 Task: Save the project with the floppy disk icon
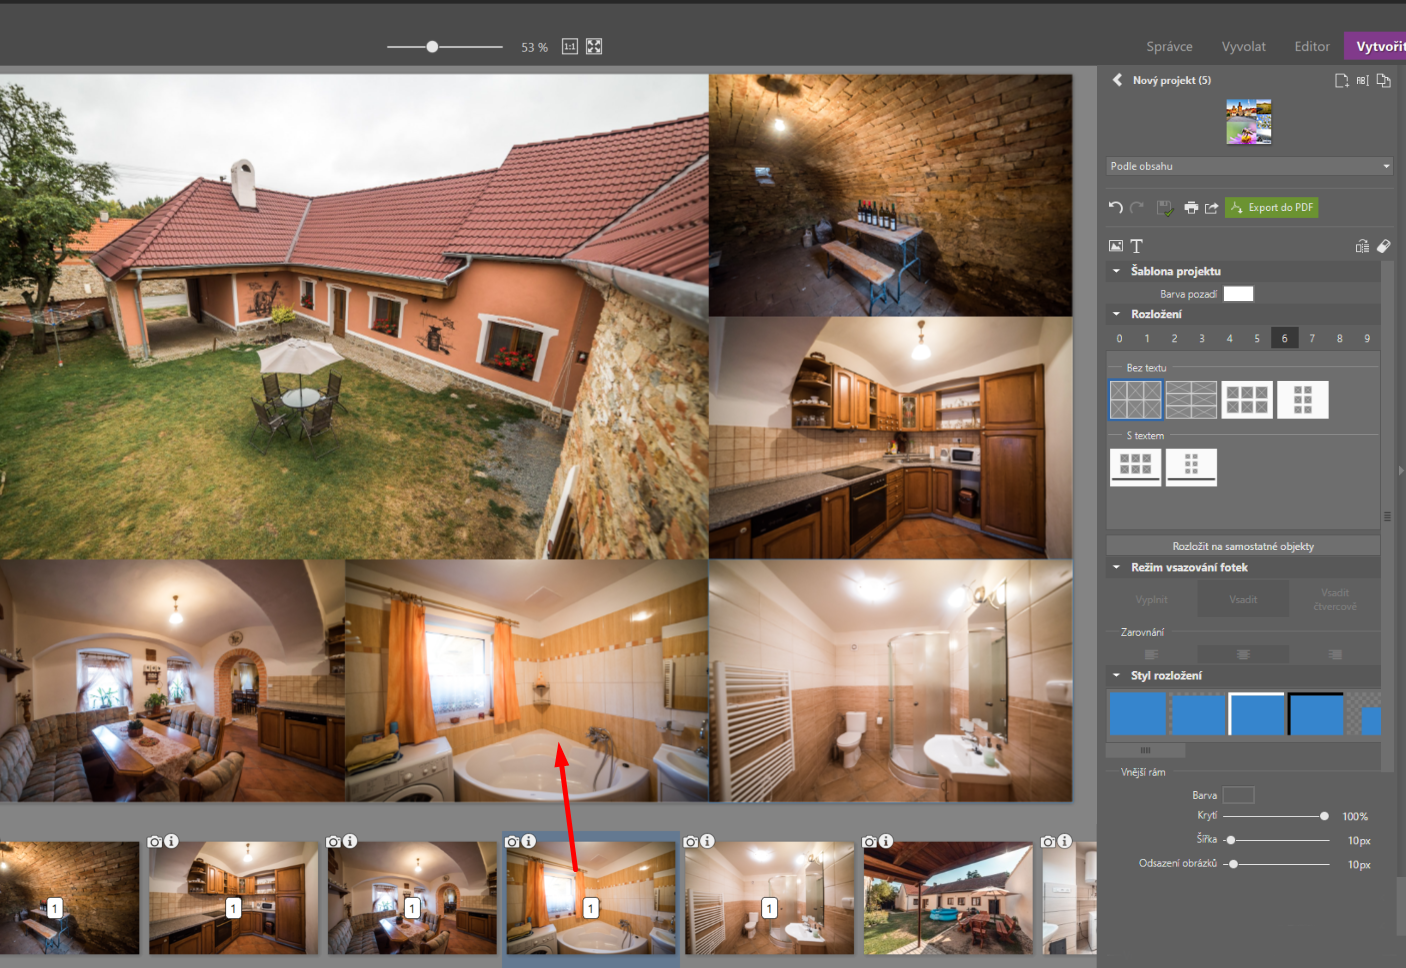(x=1165, y=207)
